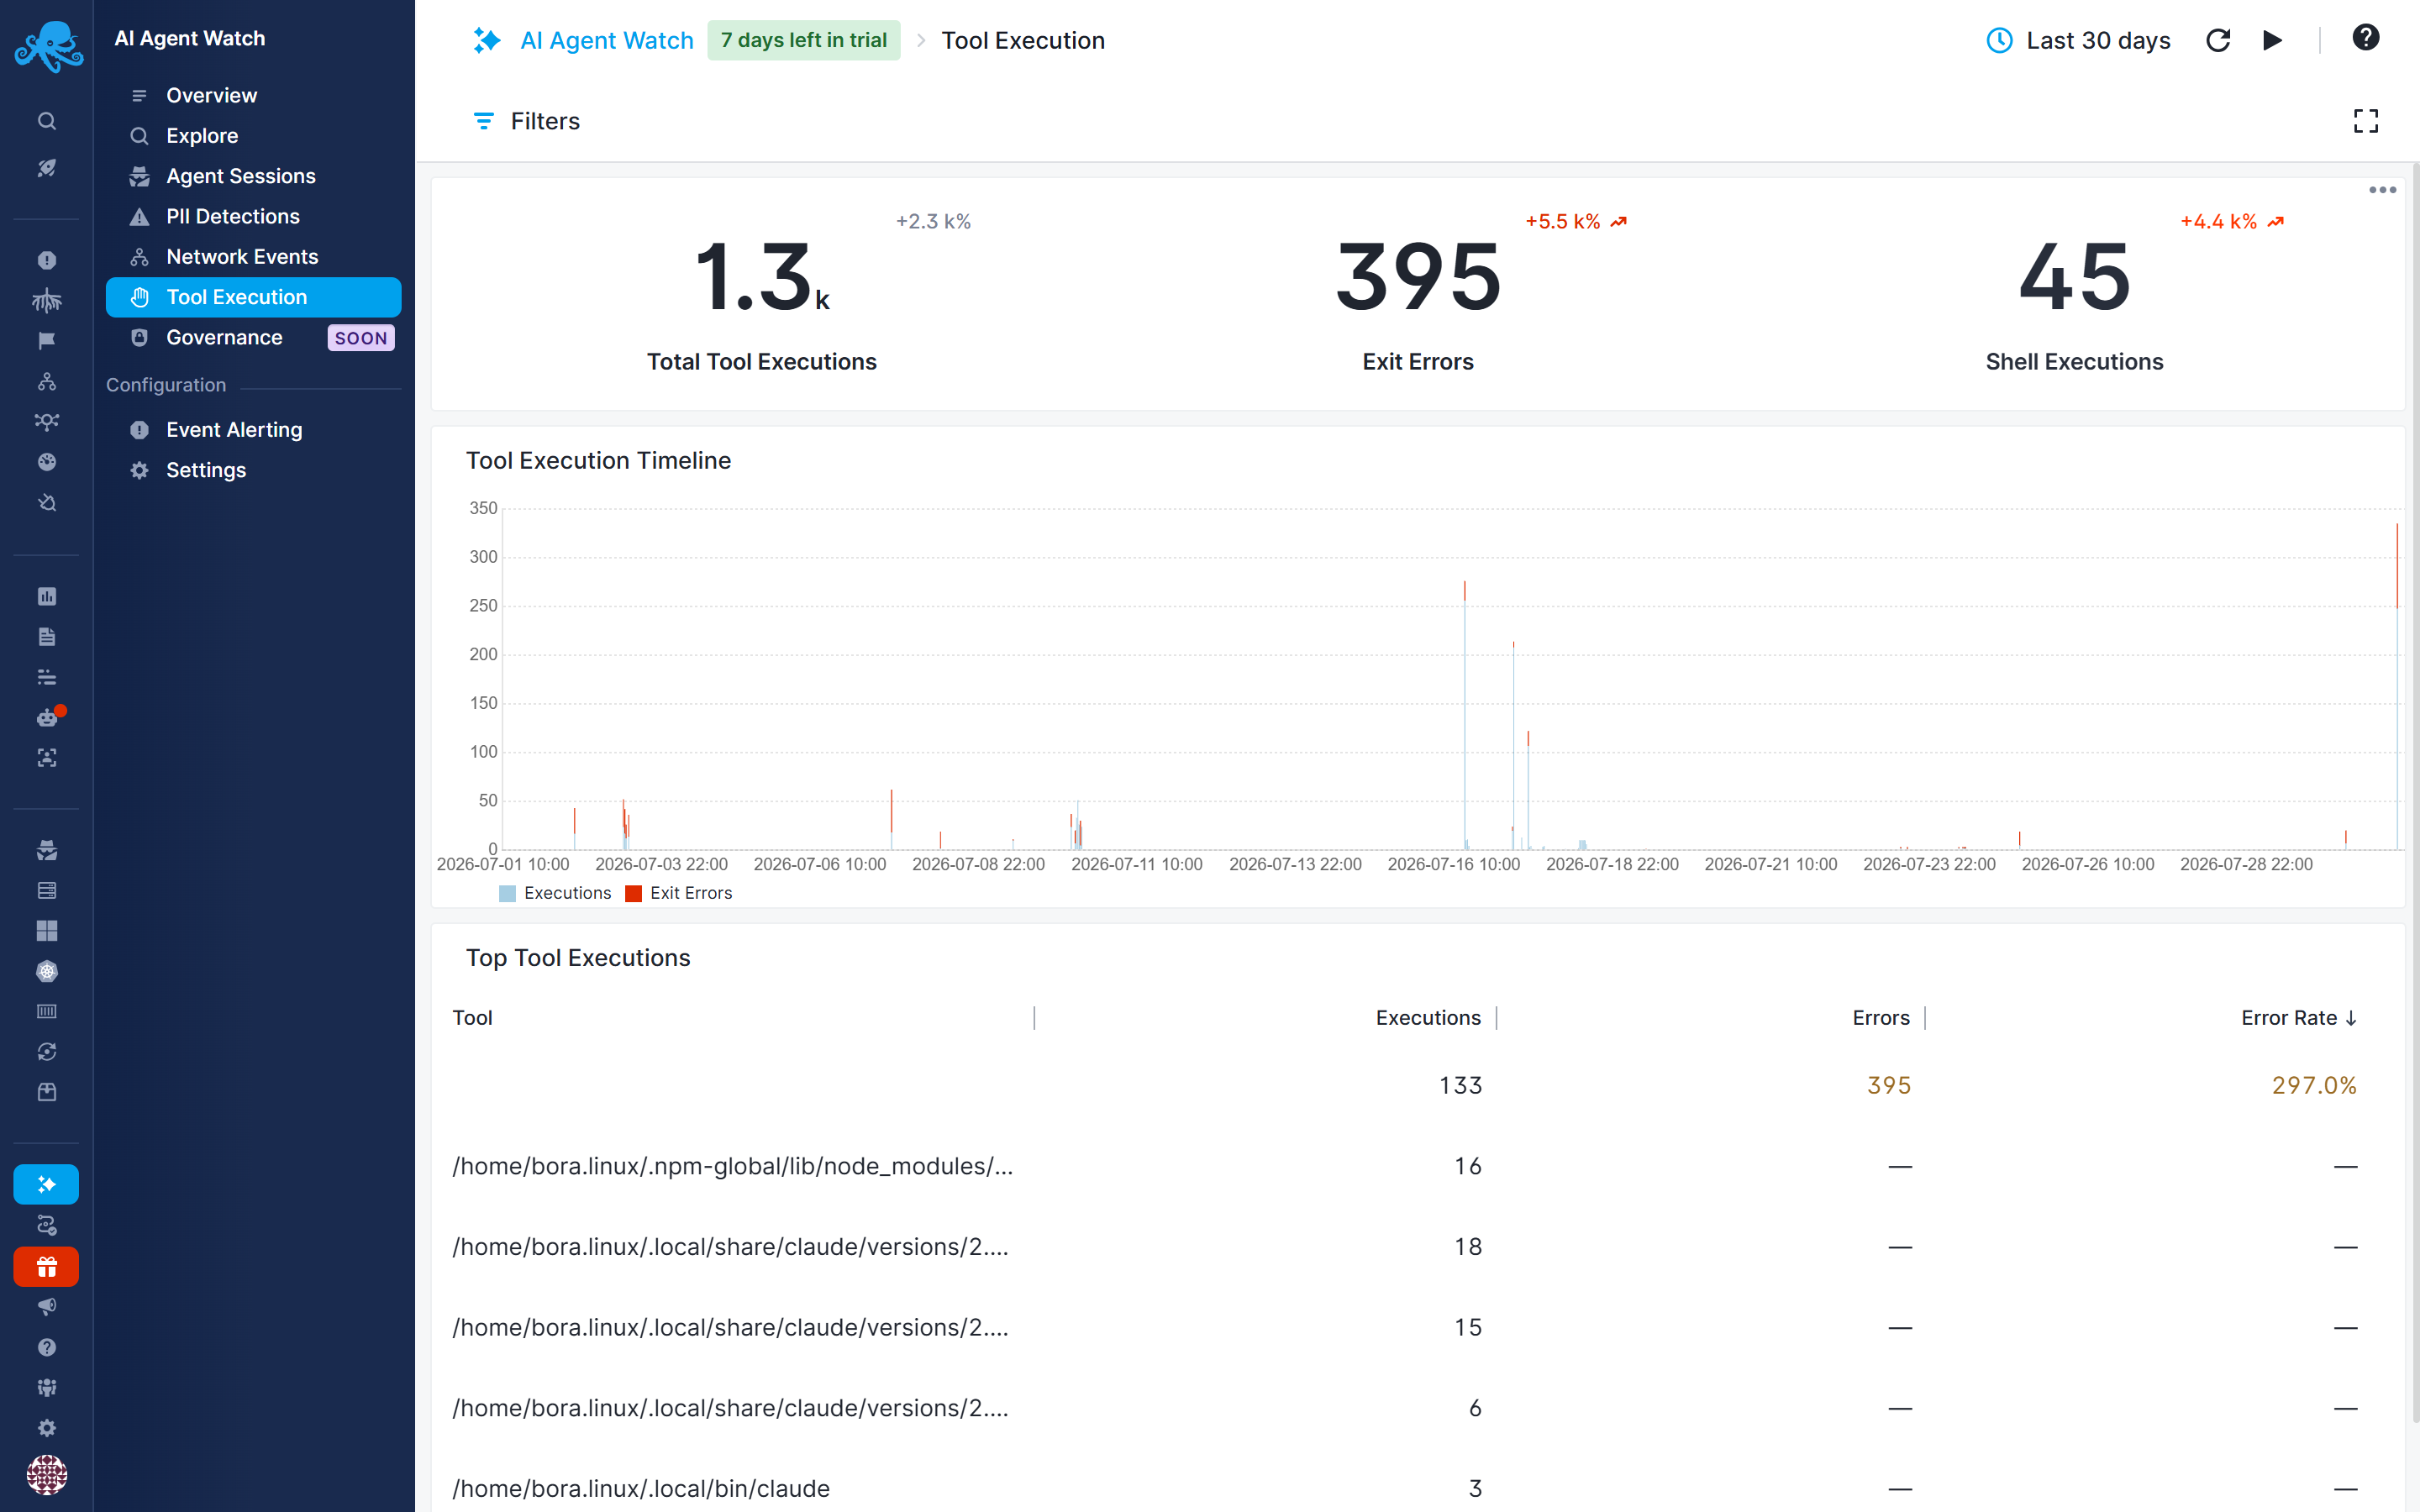Open the Last 30 days time picker
2420x1512 pixels.
tap(2078, 40)
